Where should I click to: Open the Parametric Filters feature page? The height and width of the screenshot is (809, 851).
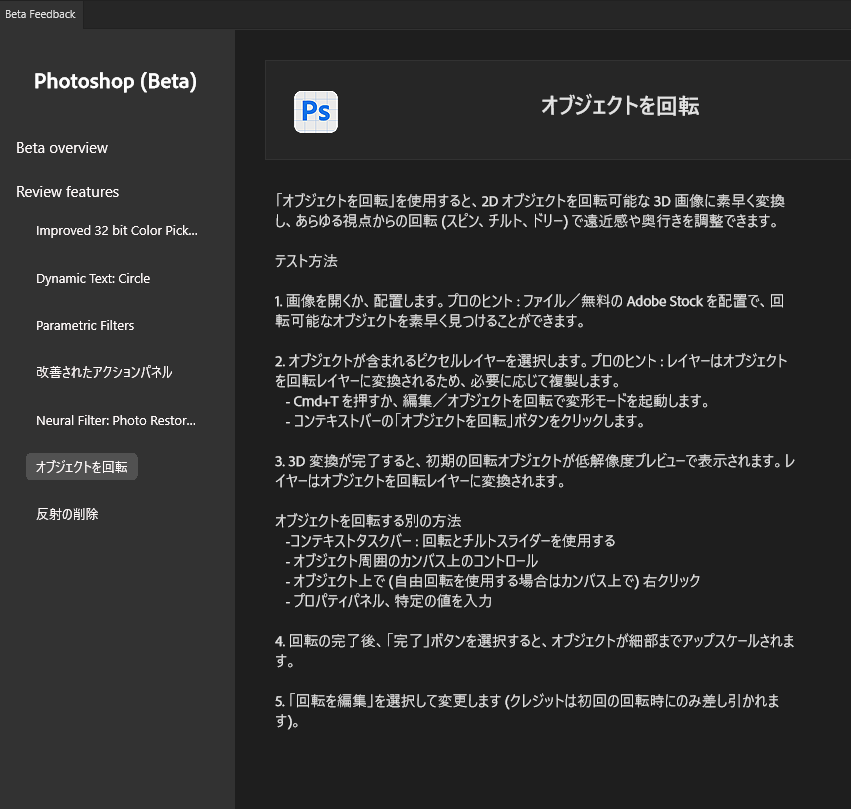click(85, 325)
